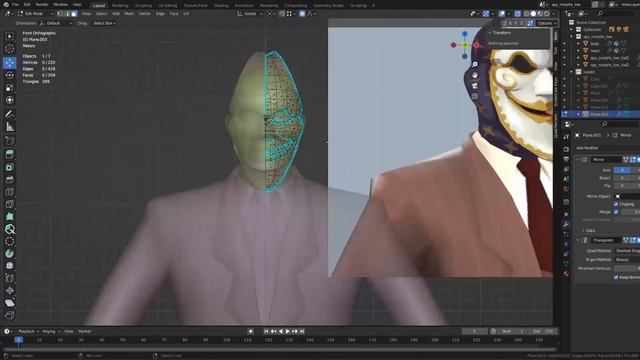Toggle Mirror Axis X button
The width and height of the screenshot is (640, 360).
(x=622, y=170)
